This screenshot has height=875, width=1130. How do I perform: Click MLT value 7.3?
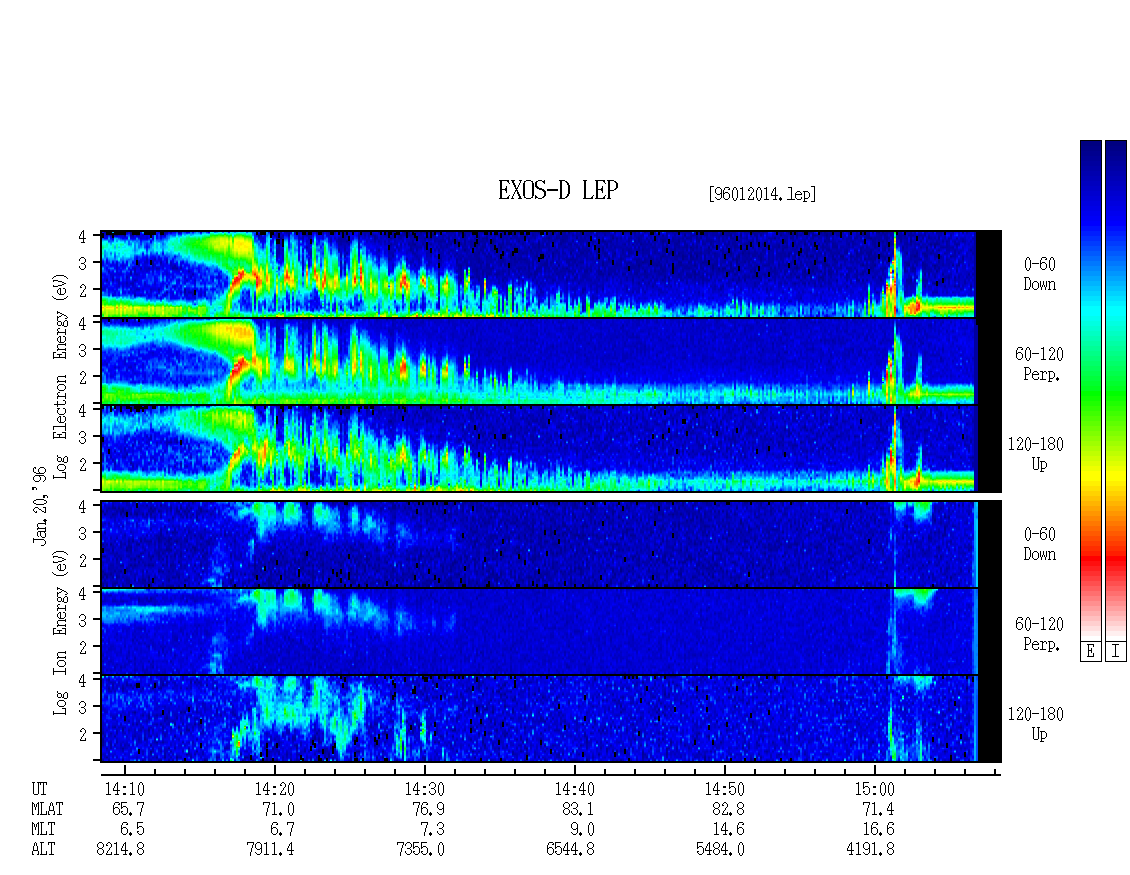432,830
